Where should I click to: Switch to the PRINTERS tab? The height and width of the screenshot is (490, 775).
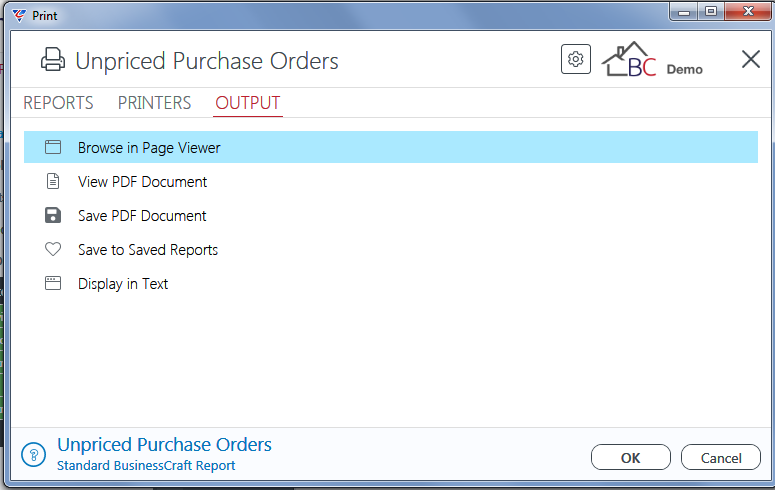tap(154, 103)
